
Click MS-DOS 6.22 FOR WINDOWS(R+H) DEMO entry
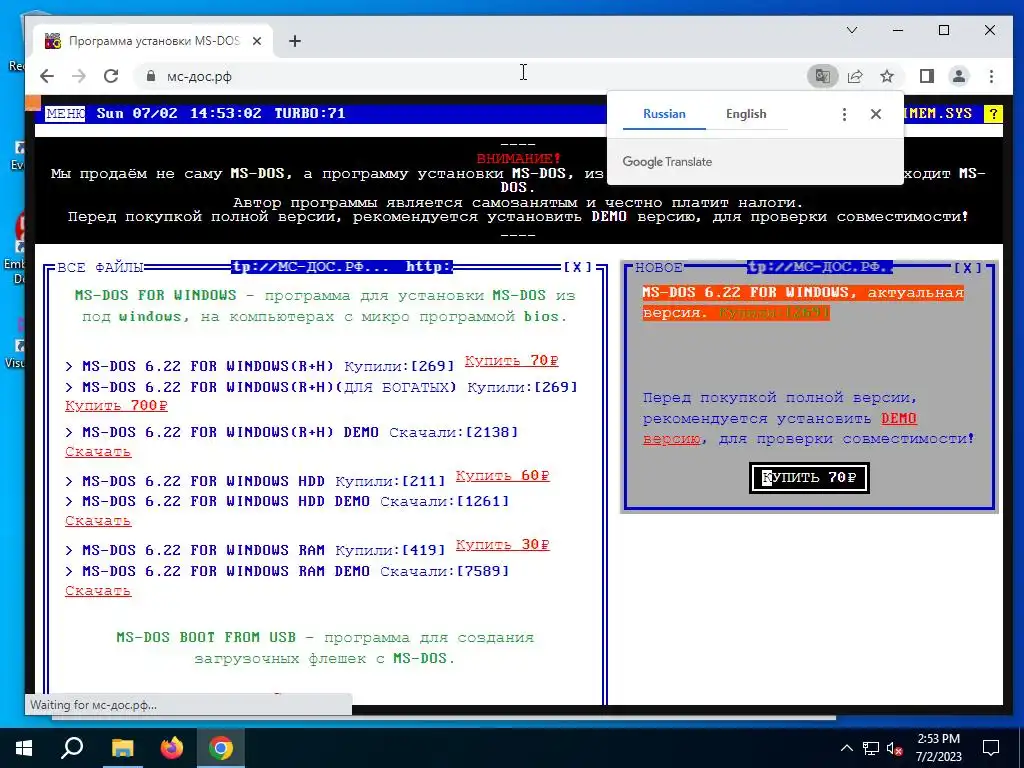click(230, 432)
